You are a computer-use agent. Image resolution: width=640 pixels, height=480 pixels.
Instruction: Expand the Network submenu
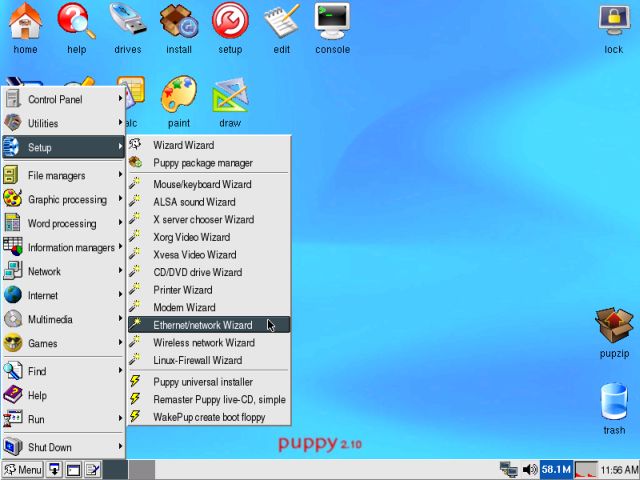point(63,271)
